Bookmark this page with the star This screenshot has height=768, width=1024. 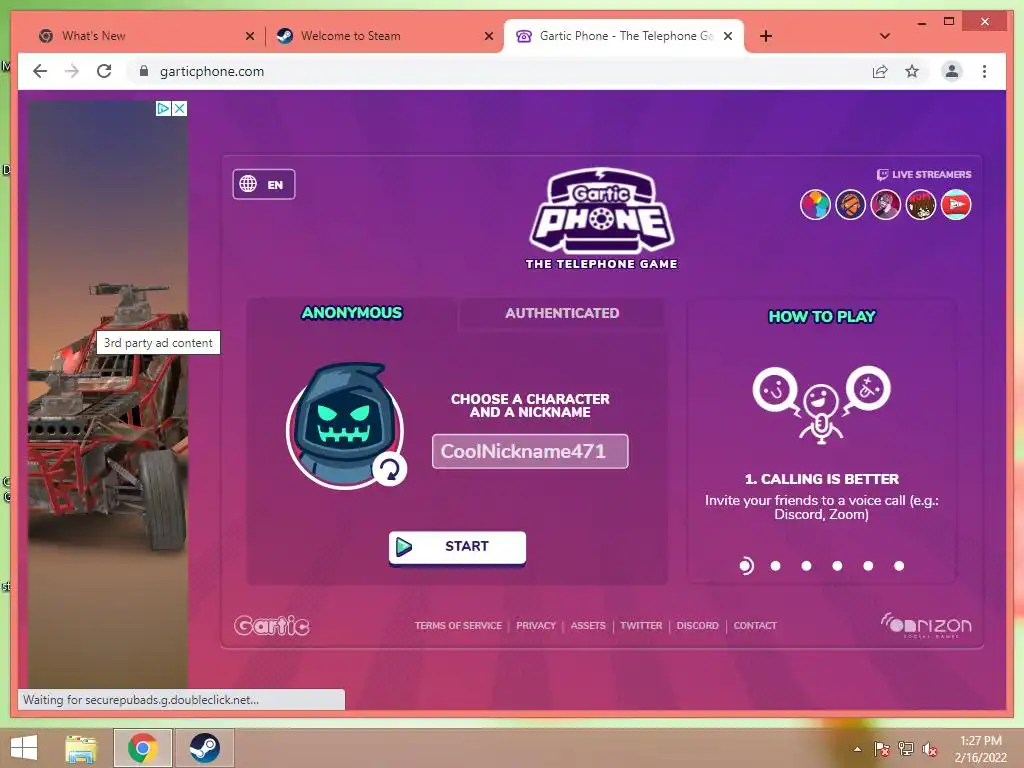click(x=912, y=71)
